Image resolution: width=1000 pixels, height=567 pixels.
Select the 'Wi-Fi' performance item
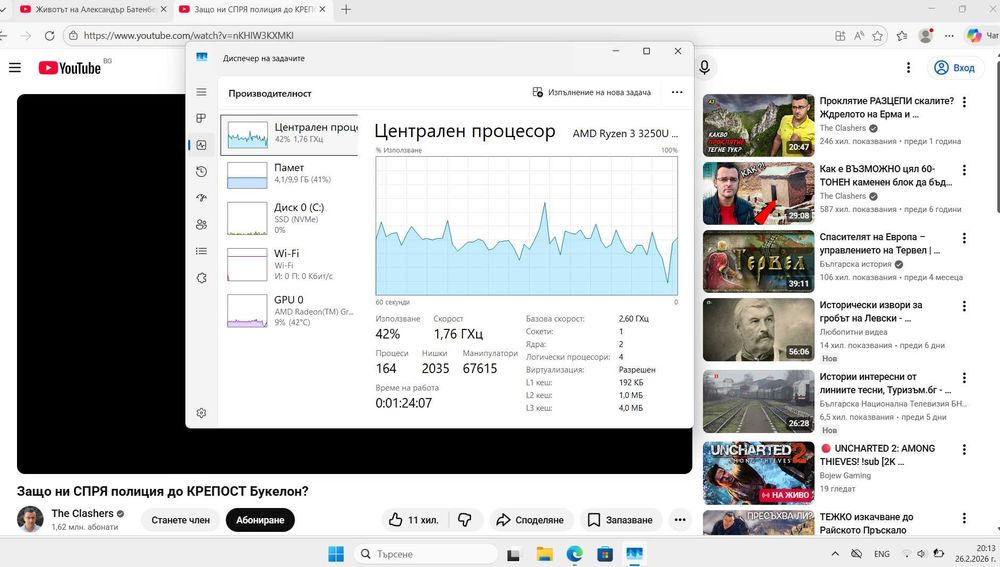pos(290,264)
